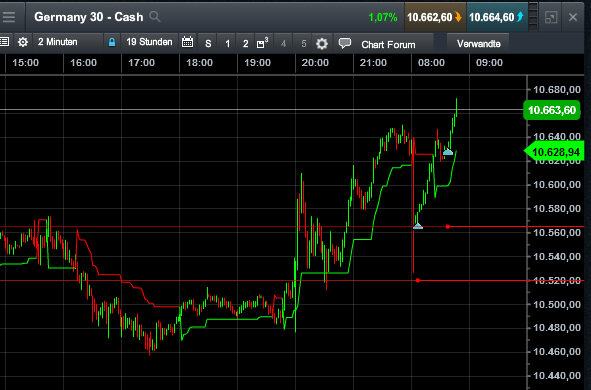Screen dimensions: 591x390
Task: Open the list panel icon at toolbar left
Action: (4, 42)
